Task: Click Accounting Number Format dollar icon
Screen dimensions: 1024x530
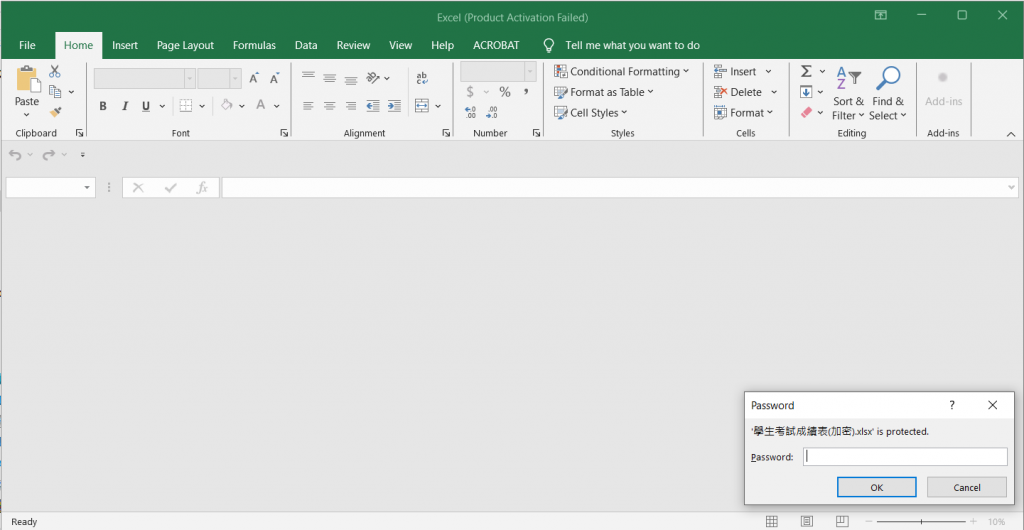Action: [x=470, y=92]
